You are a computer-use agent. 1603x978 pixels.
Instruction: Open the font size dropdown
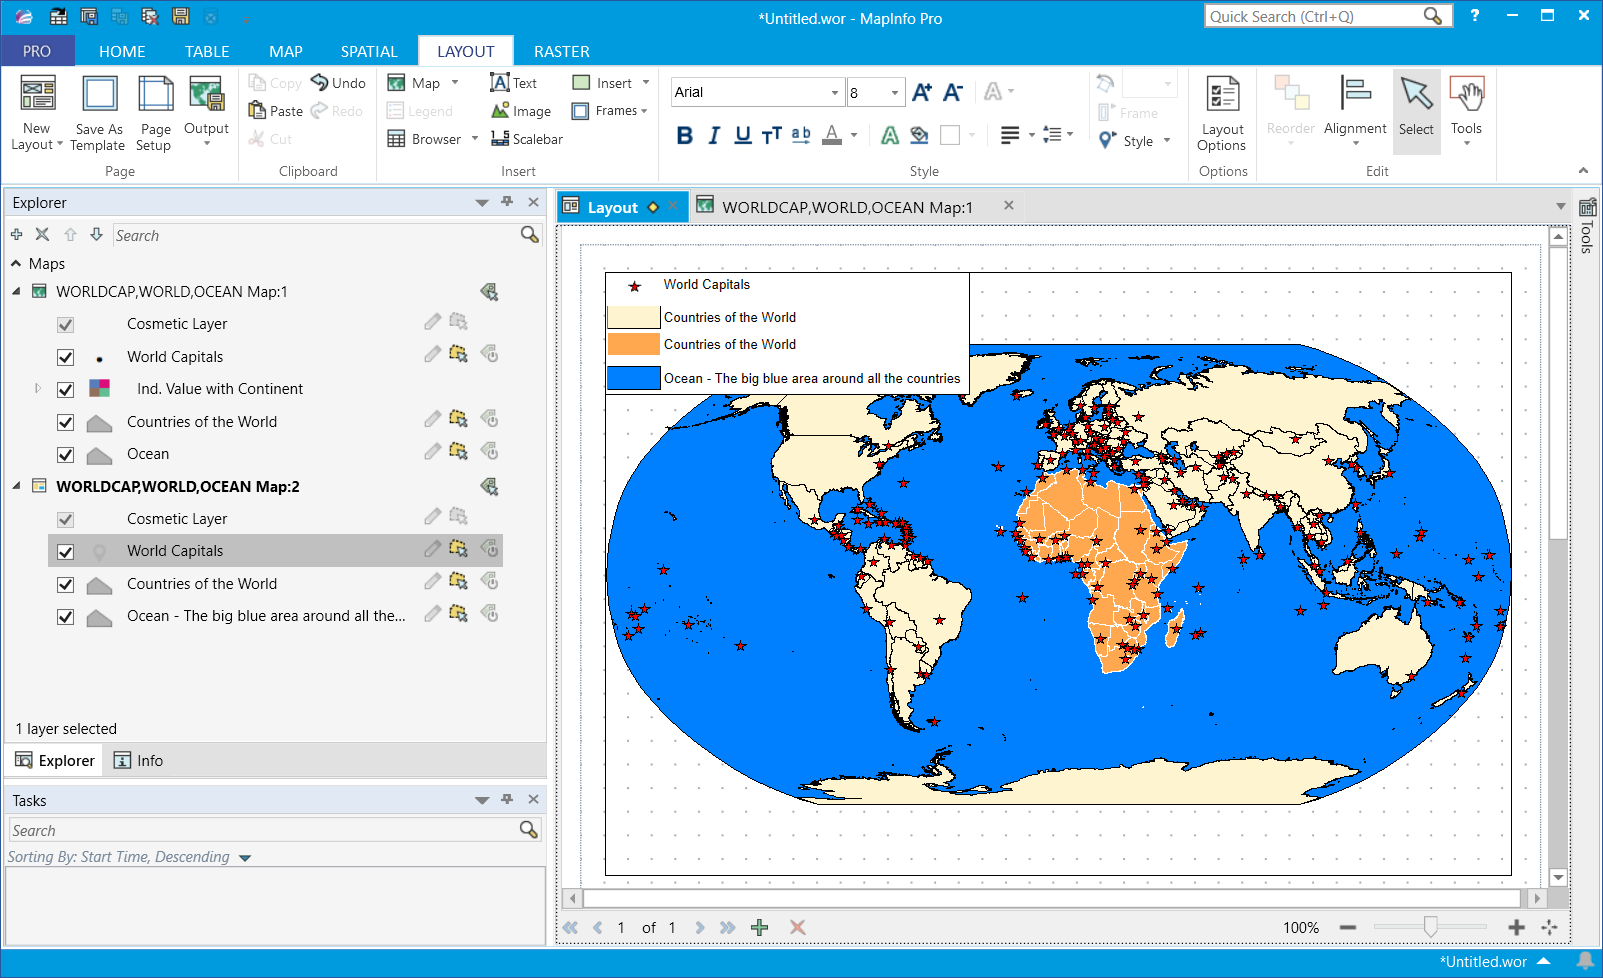coord(896,92)
